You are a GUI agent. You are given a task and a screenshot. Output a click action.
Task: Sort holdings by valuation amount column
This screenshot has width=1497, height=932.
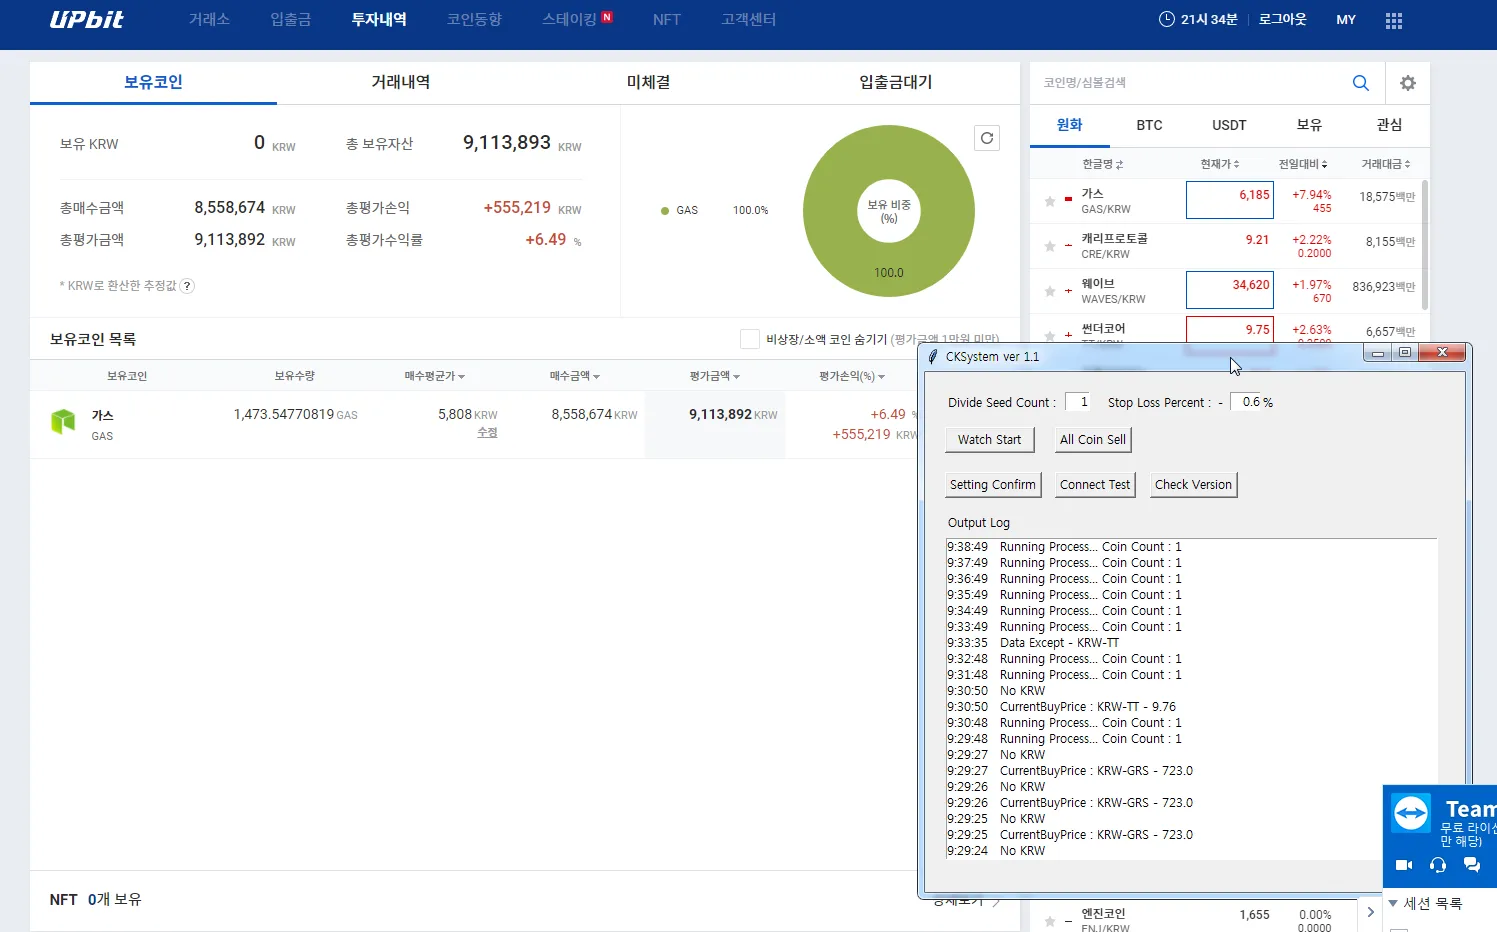click(x=714, y=376)
